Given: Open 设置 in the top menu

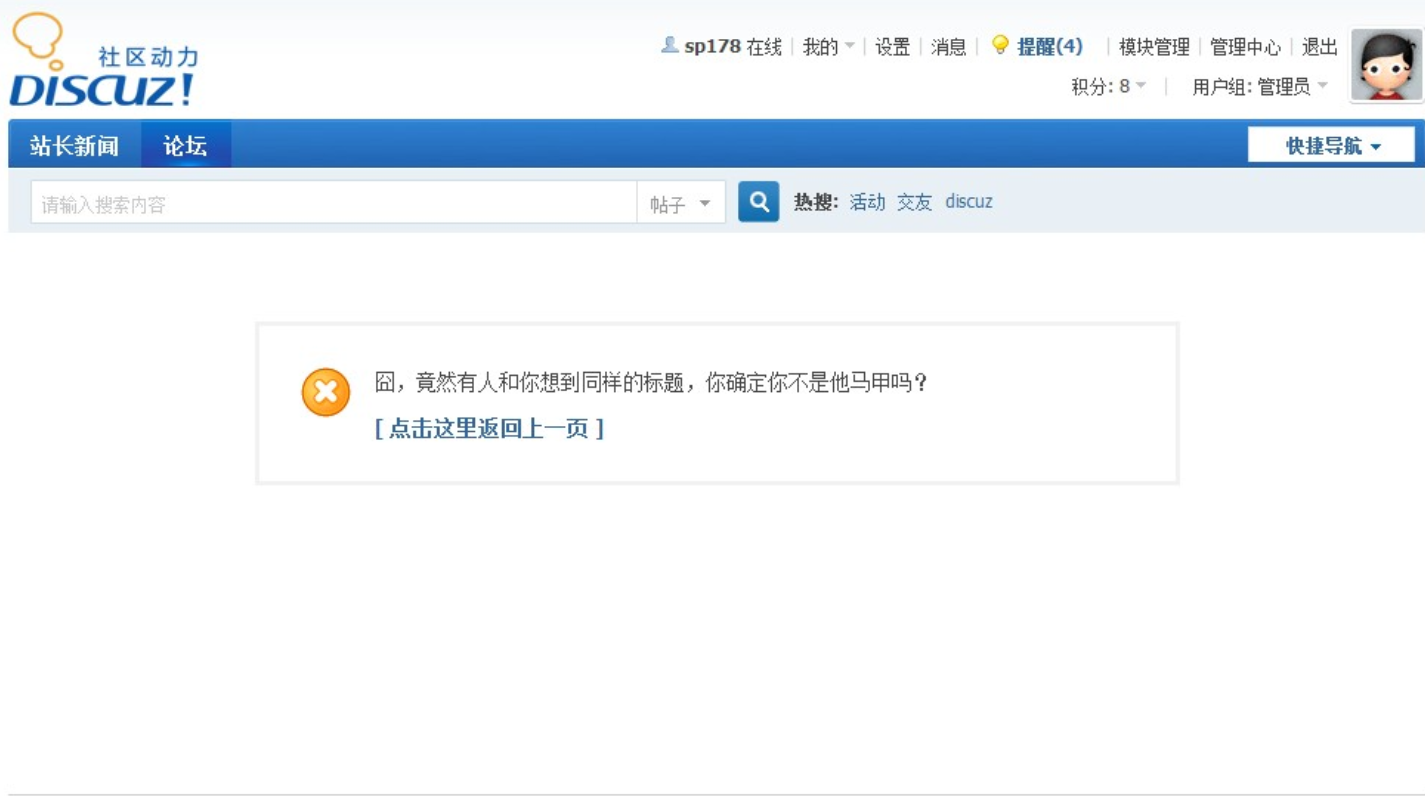Looking at the screenshot, I should pyautogui.click(x=892, y=47).
